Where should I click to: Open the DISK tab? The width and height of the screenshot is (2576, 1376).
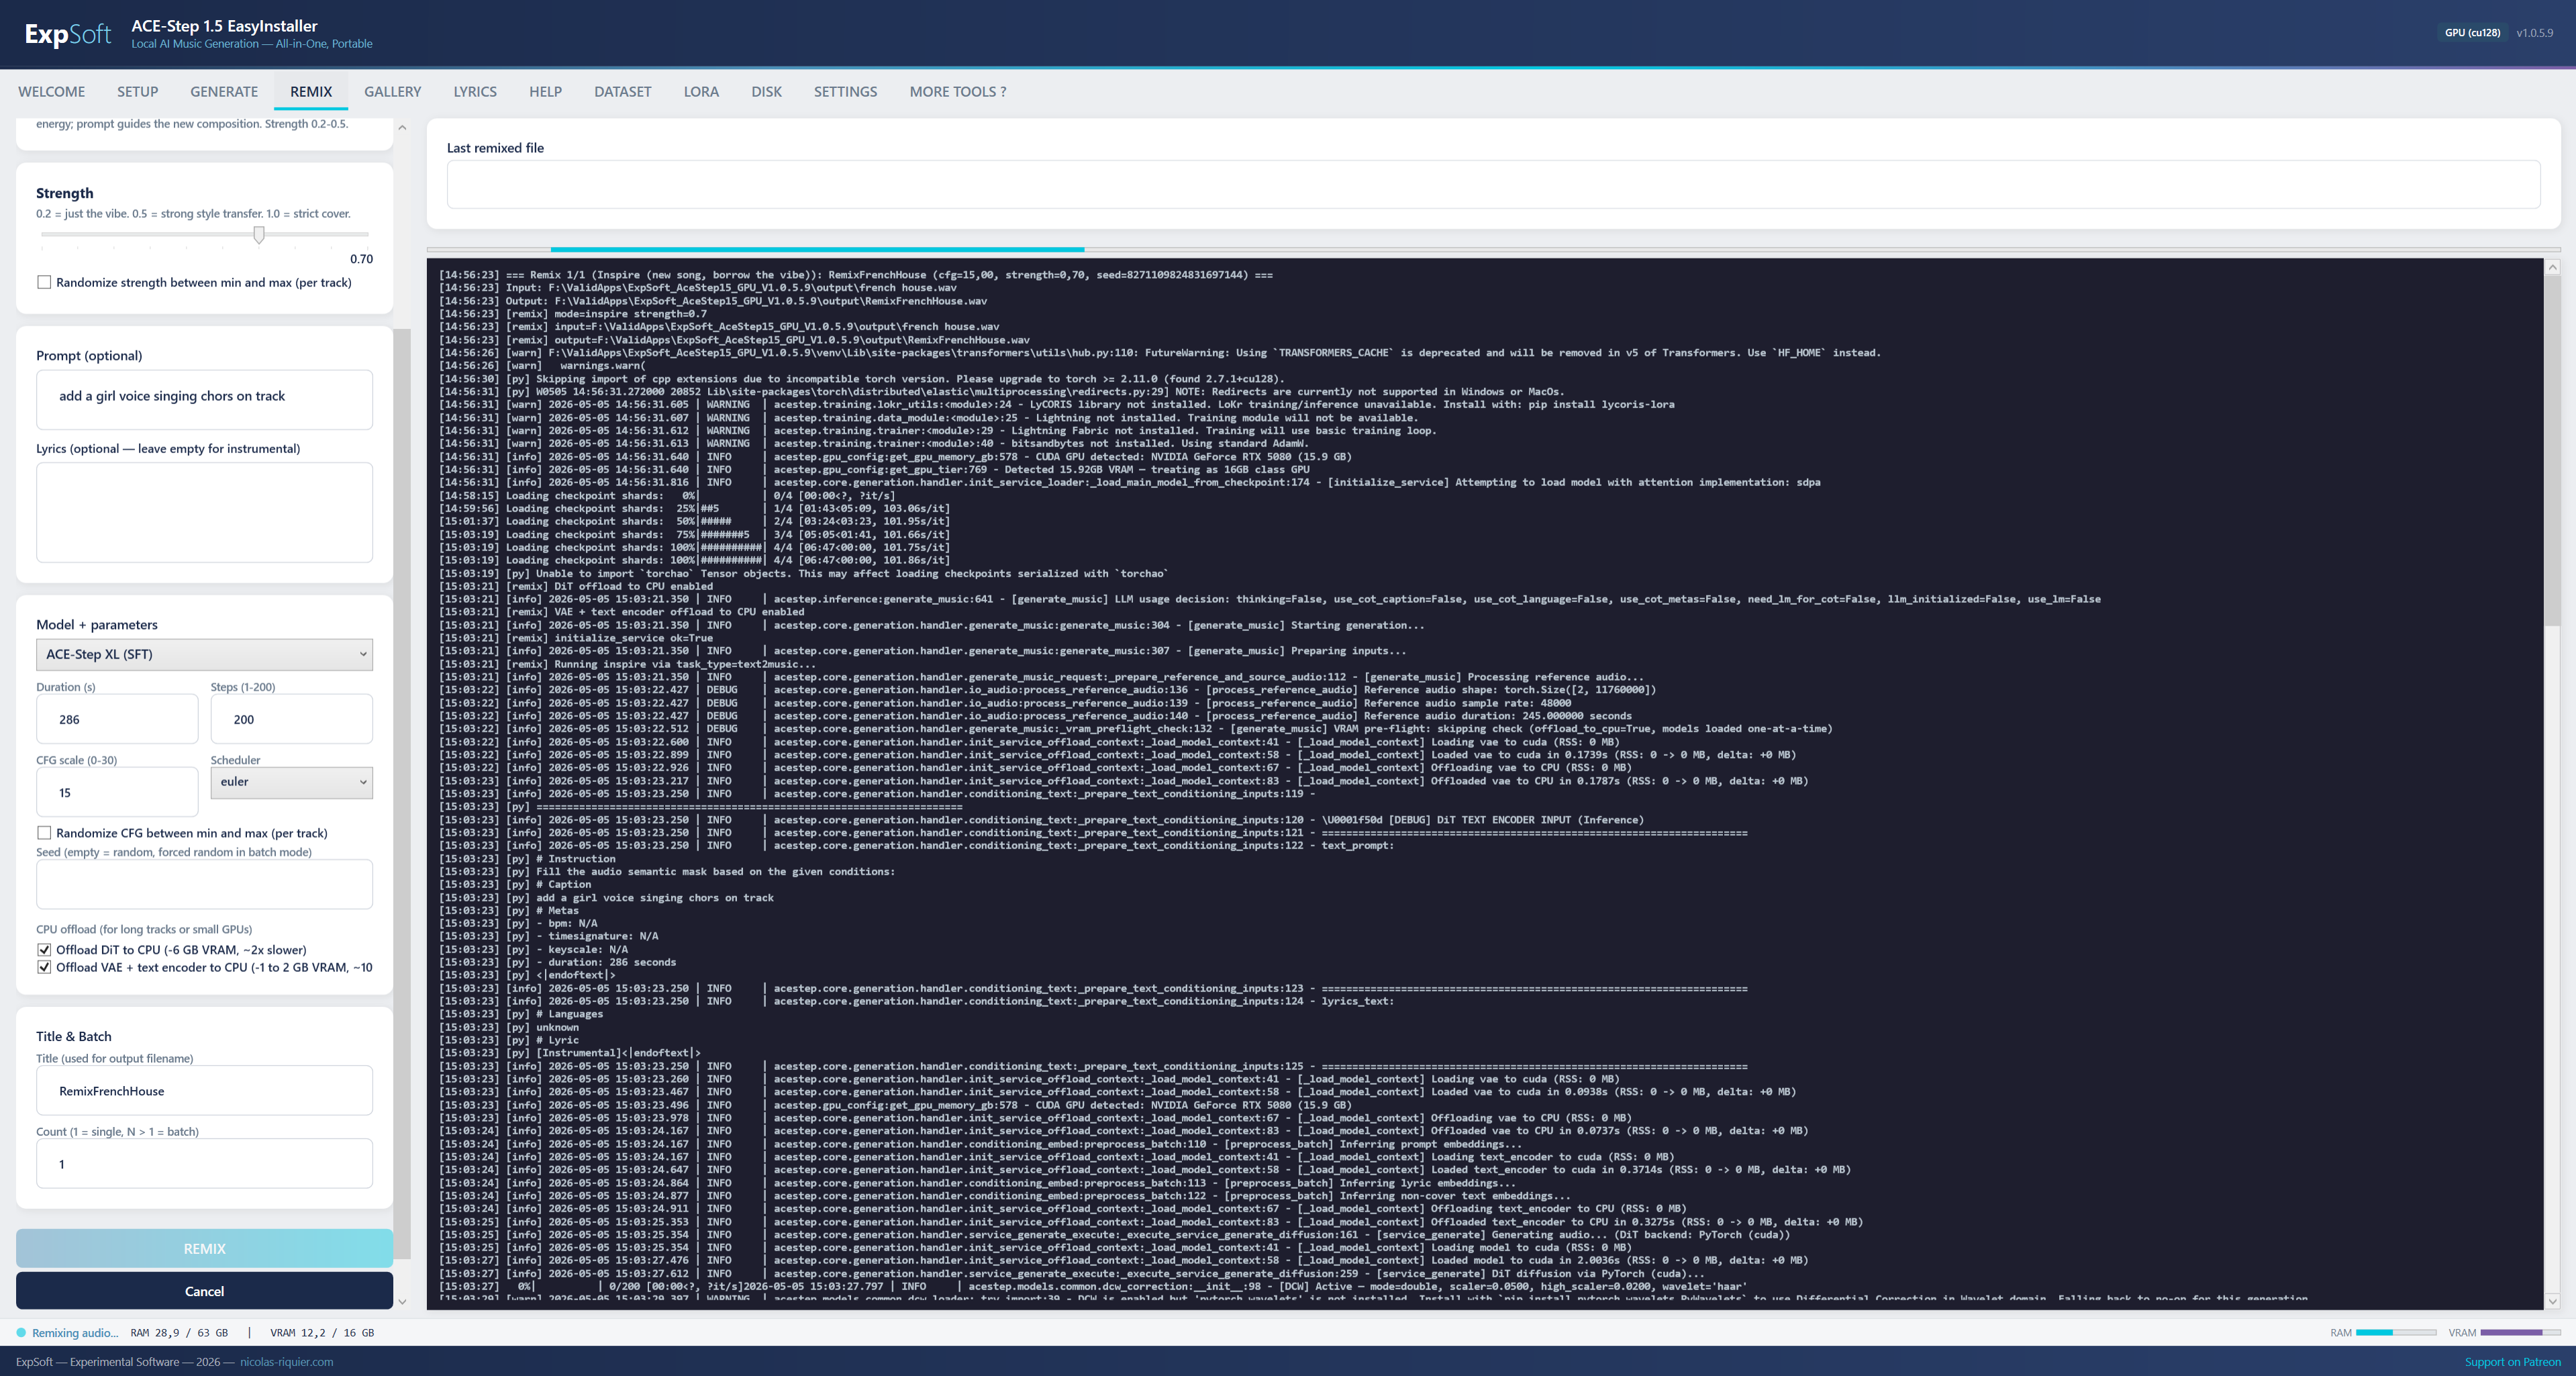(x=766, y=91)
